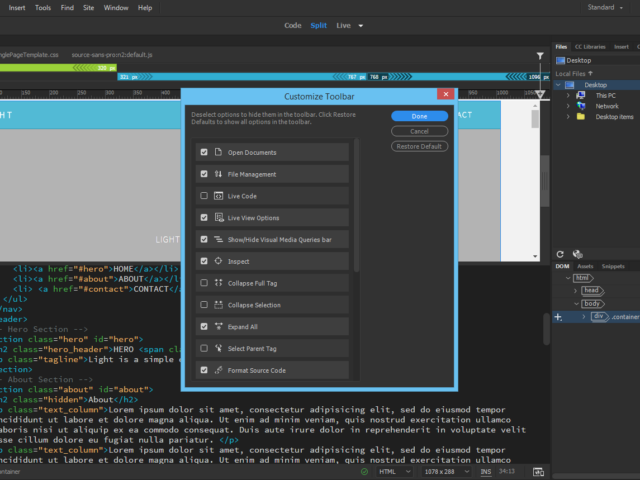Expand the head element in DOM tree

(574, 290)
